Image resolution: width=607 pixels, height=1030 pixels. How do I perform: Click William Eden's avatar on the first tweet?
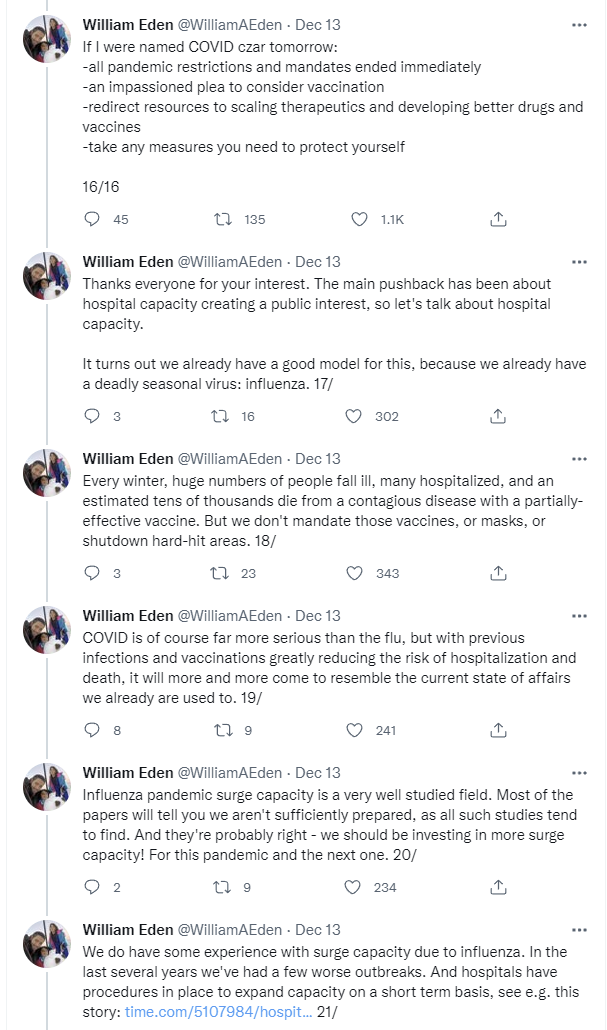[47, 40]
